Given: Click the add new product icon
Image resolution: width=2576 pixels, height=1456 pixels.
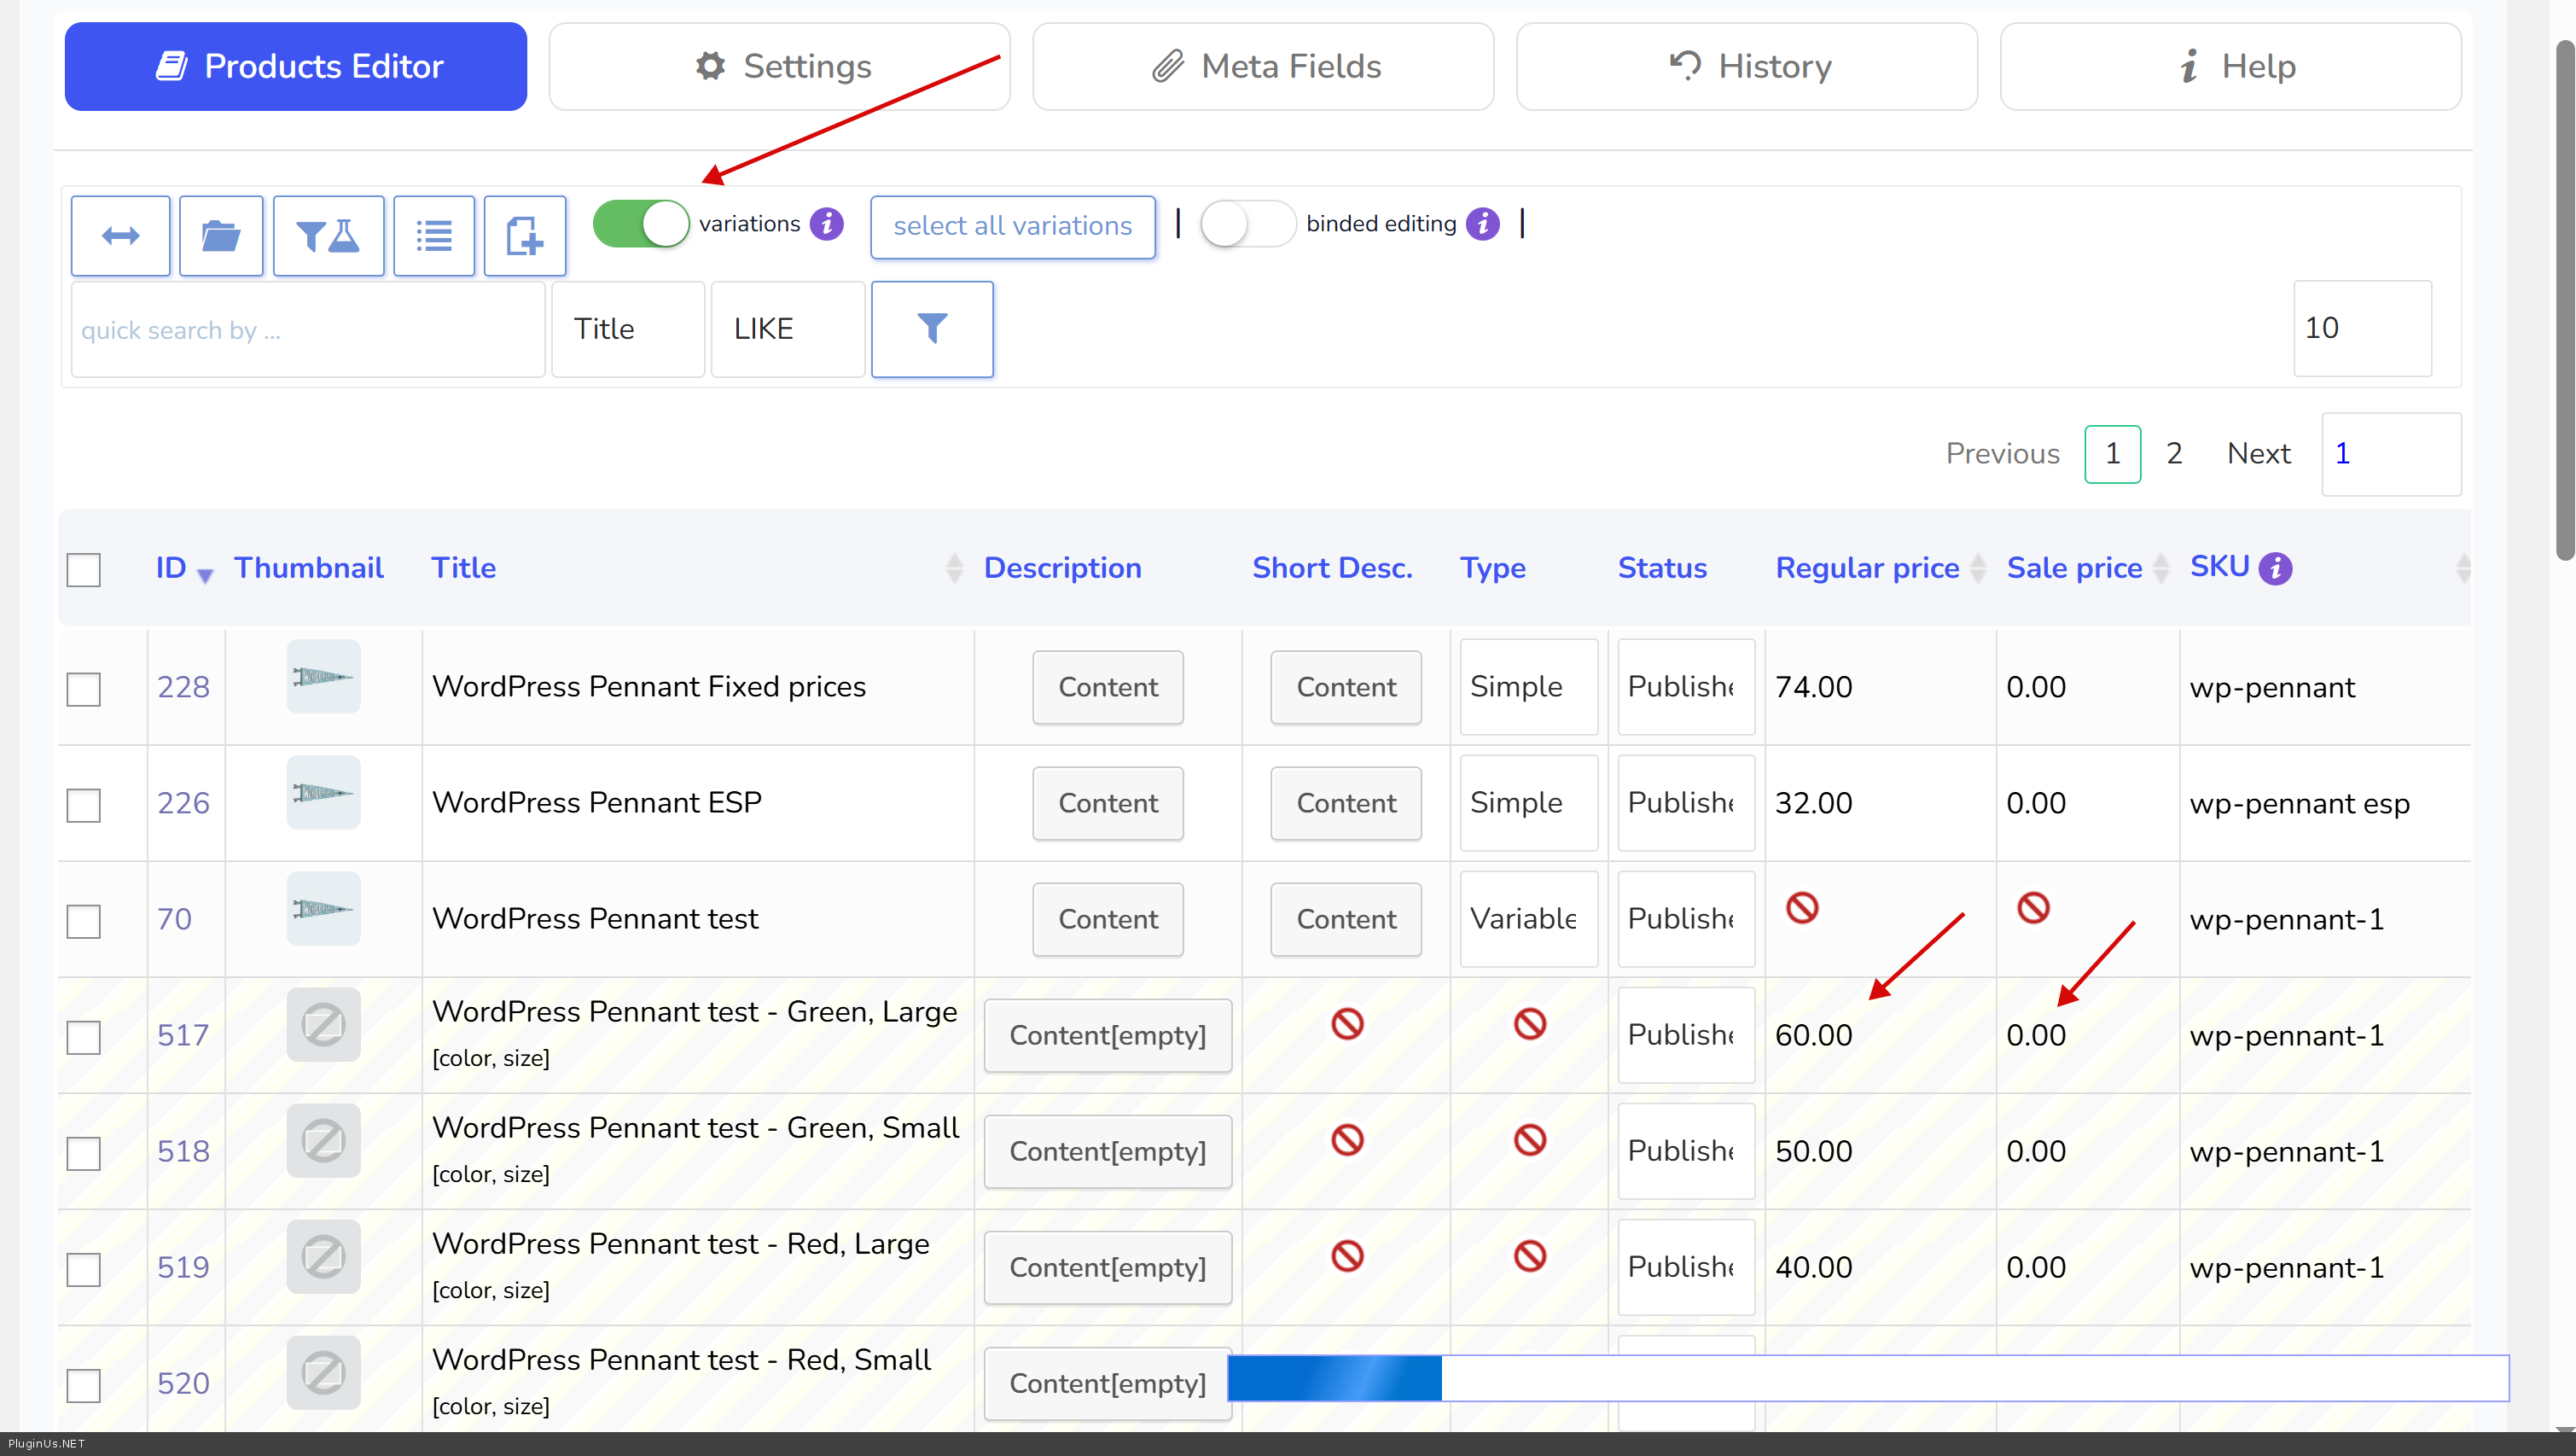Looking at the screenshot, I should click(525, 236).
